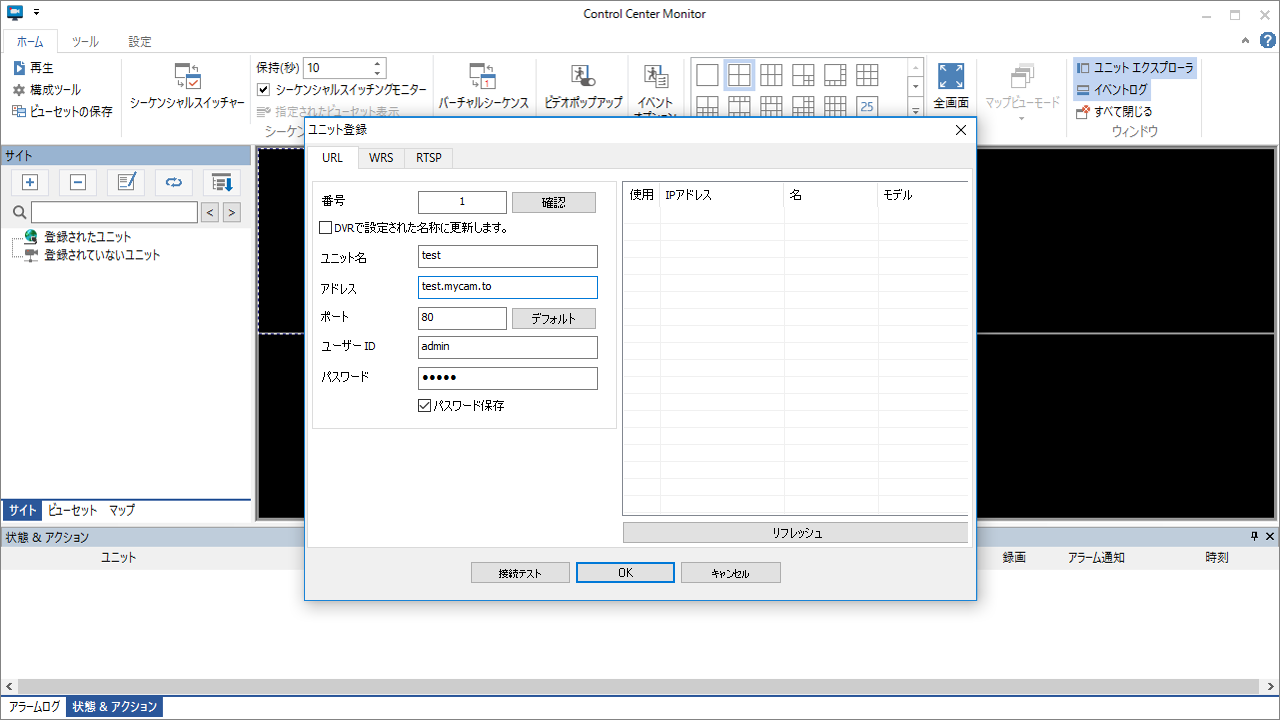
Task: Open the quick access toolbar dropdown
Action: 37,13
